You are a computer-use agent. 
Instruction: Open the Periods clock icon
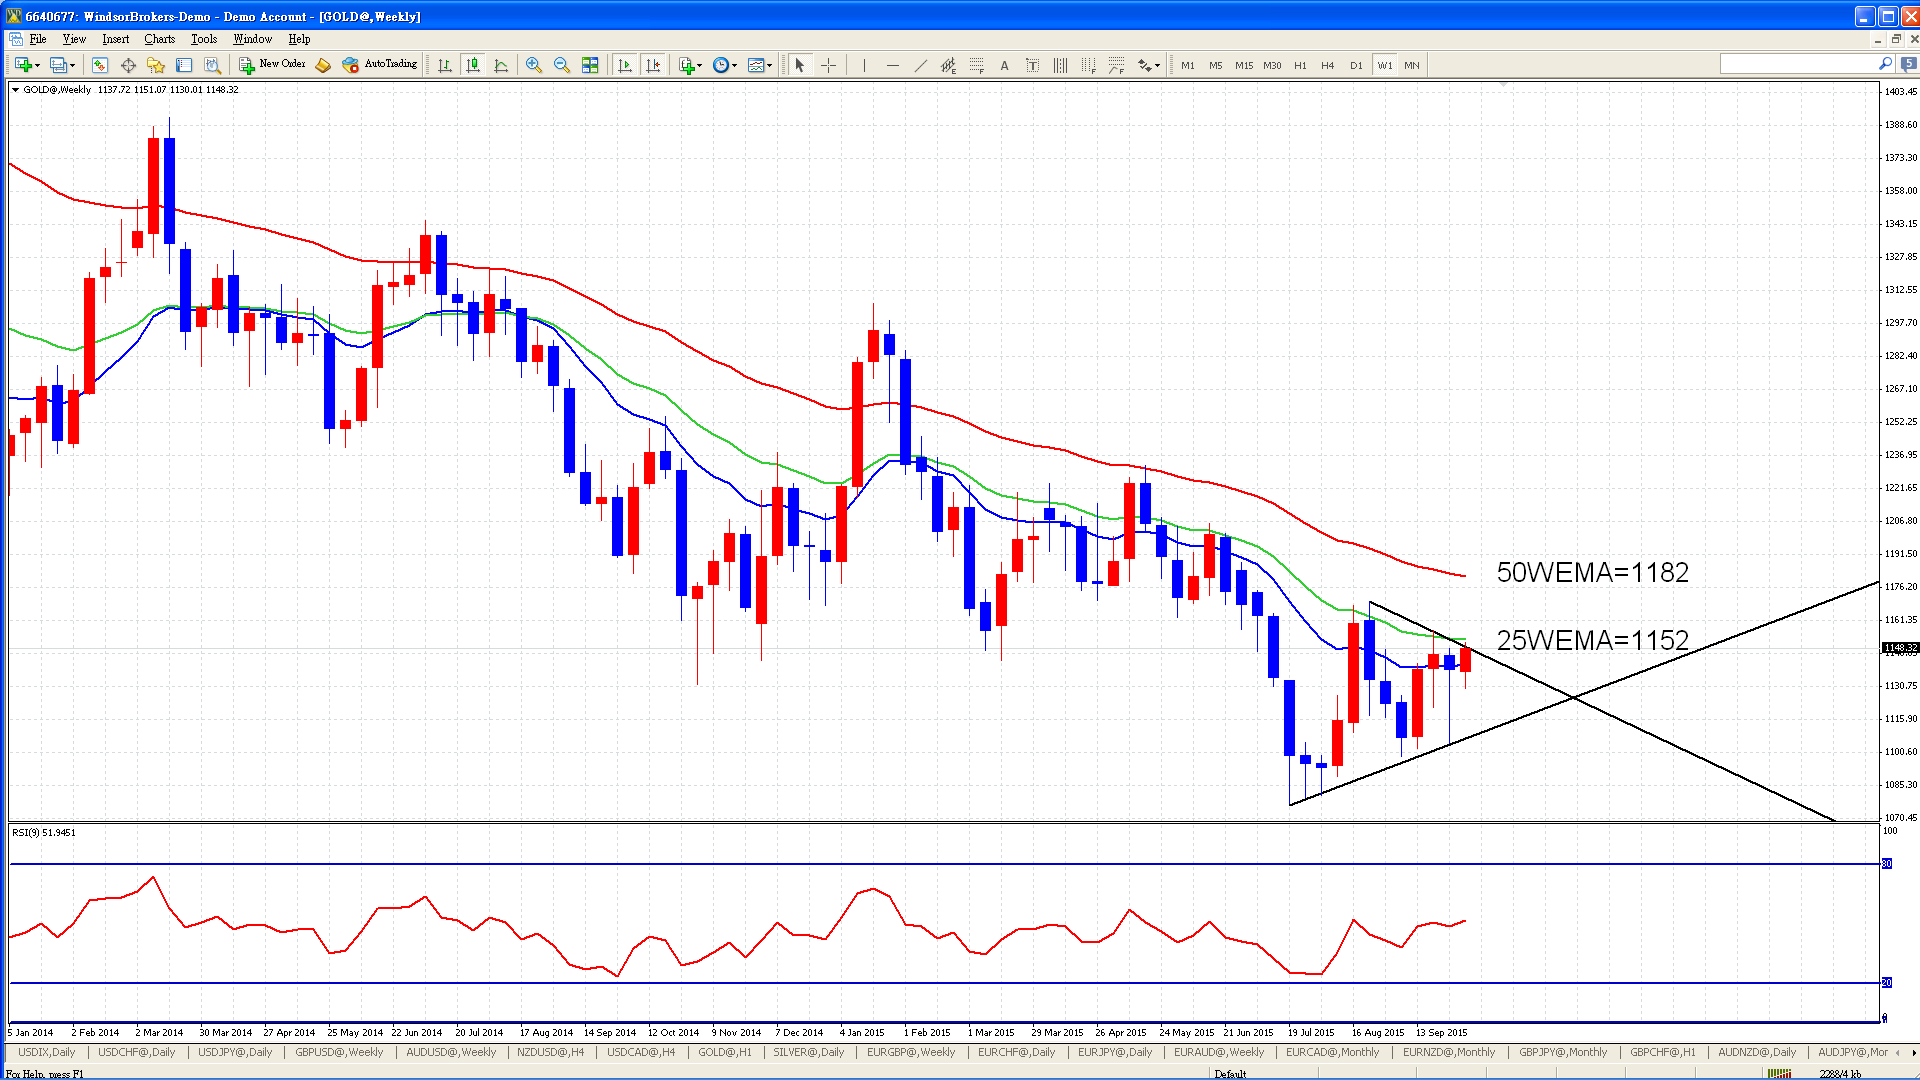pyautogui.click(x=721, y=65)
